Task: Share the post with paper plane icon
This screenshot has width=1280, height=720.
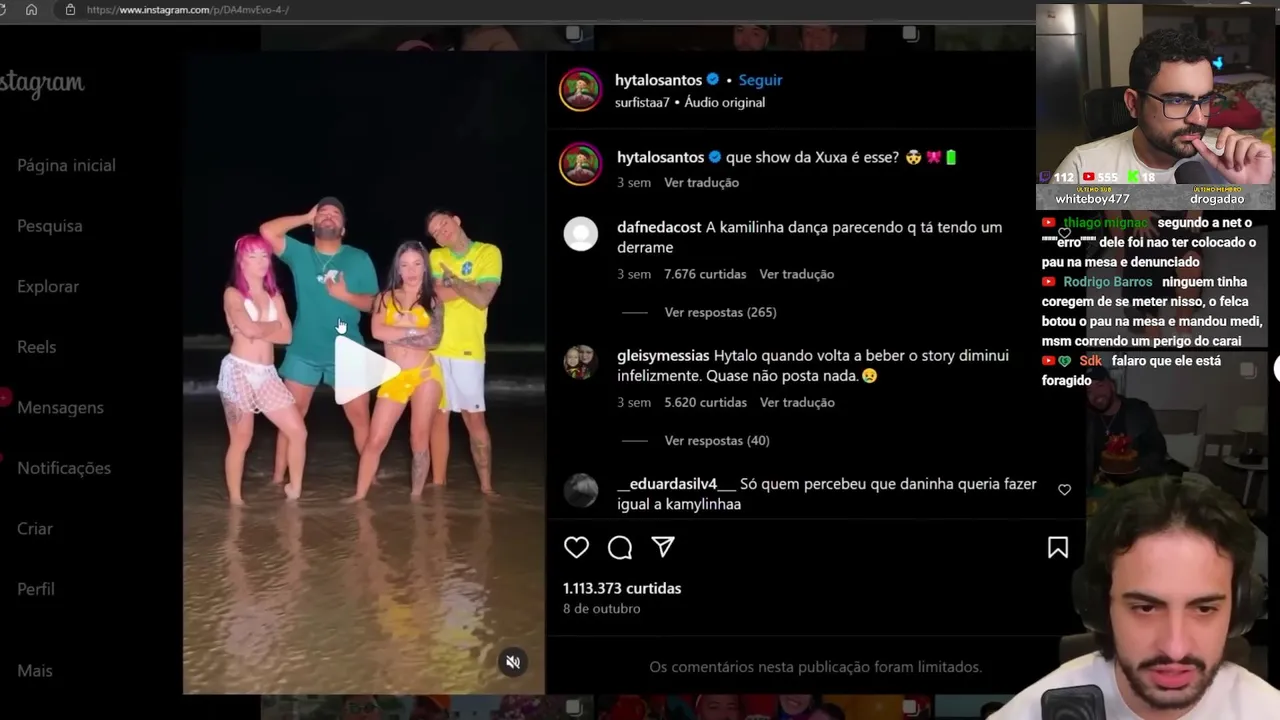Action: 663,547
